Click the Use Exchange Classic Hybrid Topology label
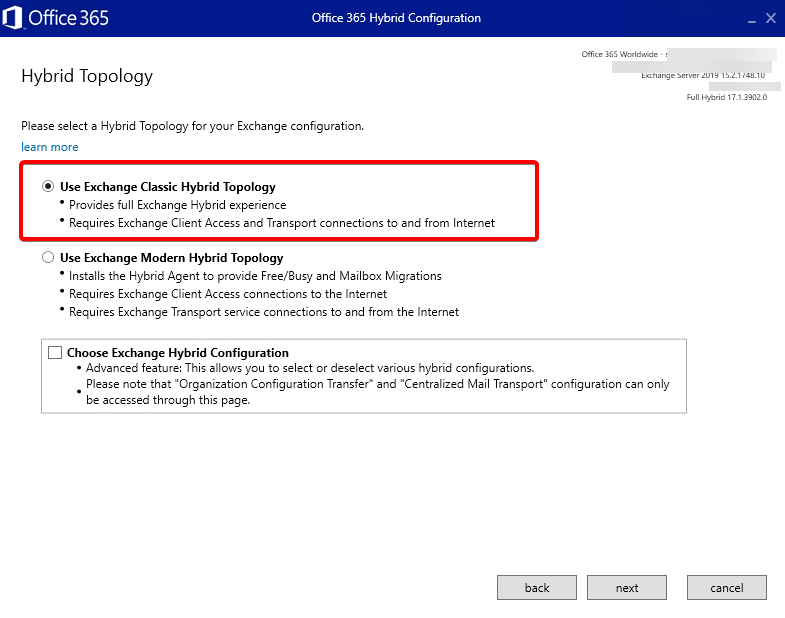 click(167, 187)
